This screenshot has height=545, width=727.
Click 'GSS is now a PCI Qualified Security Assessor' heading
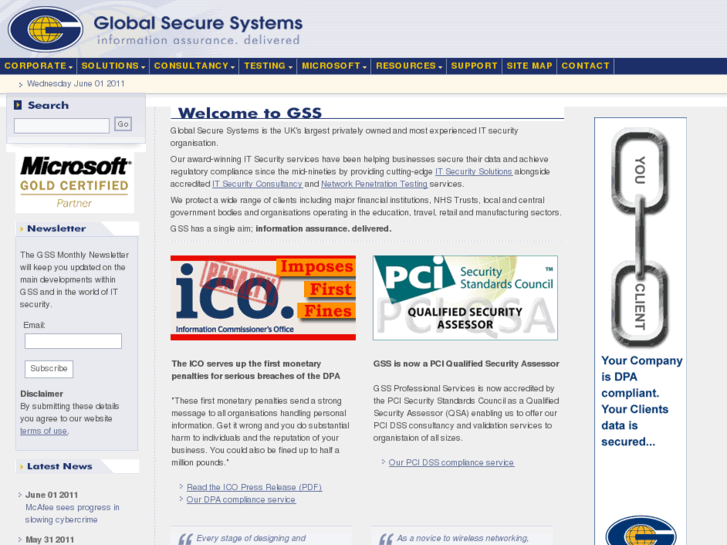(466, 364)
